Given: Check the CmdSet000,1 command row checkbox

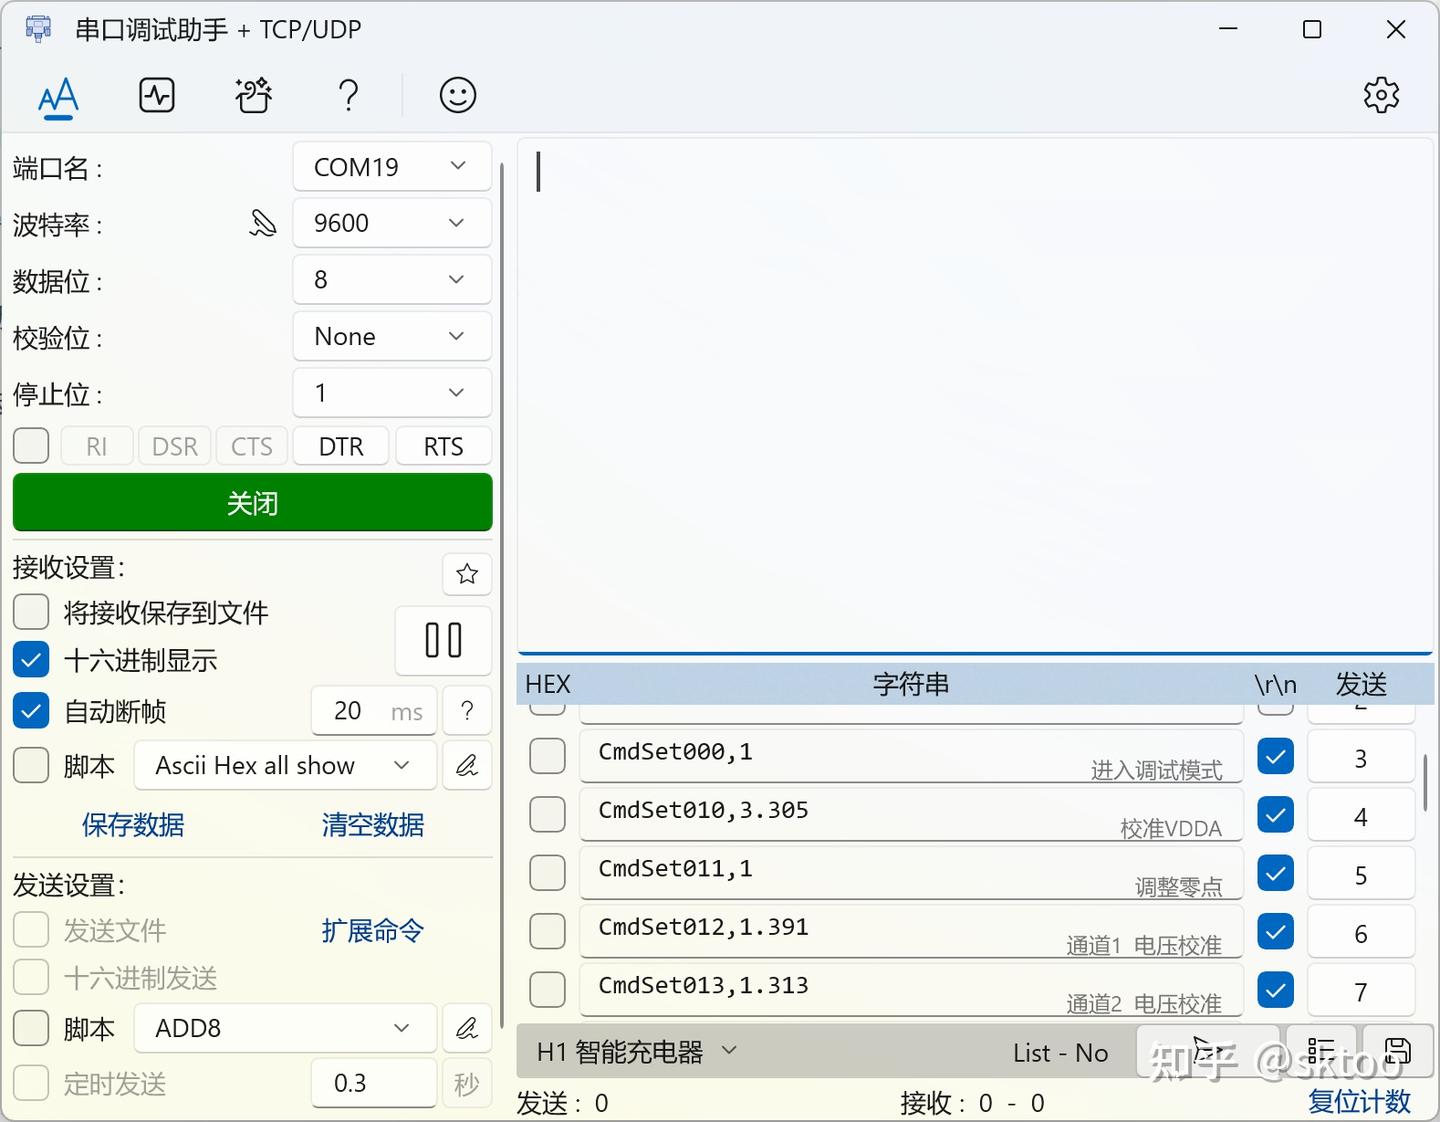Looking at the screenshot, I should click(x=547, y=757).
